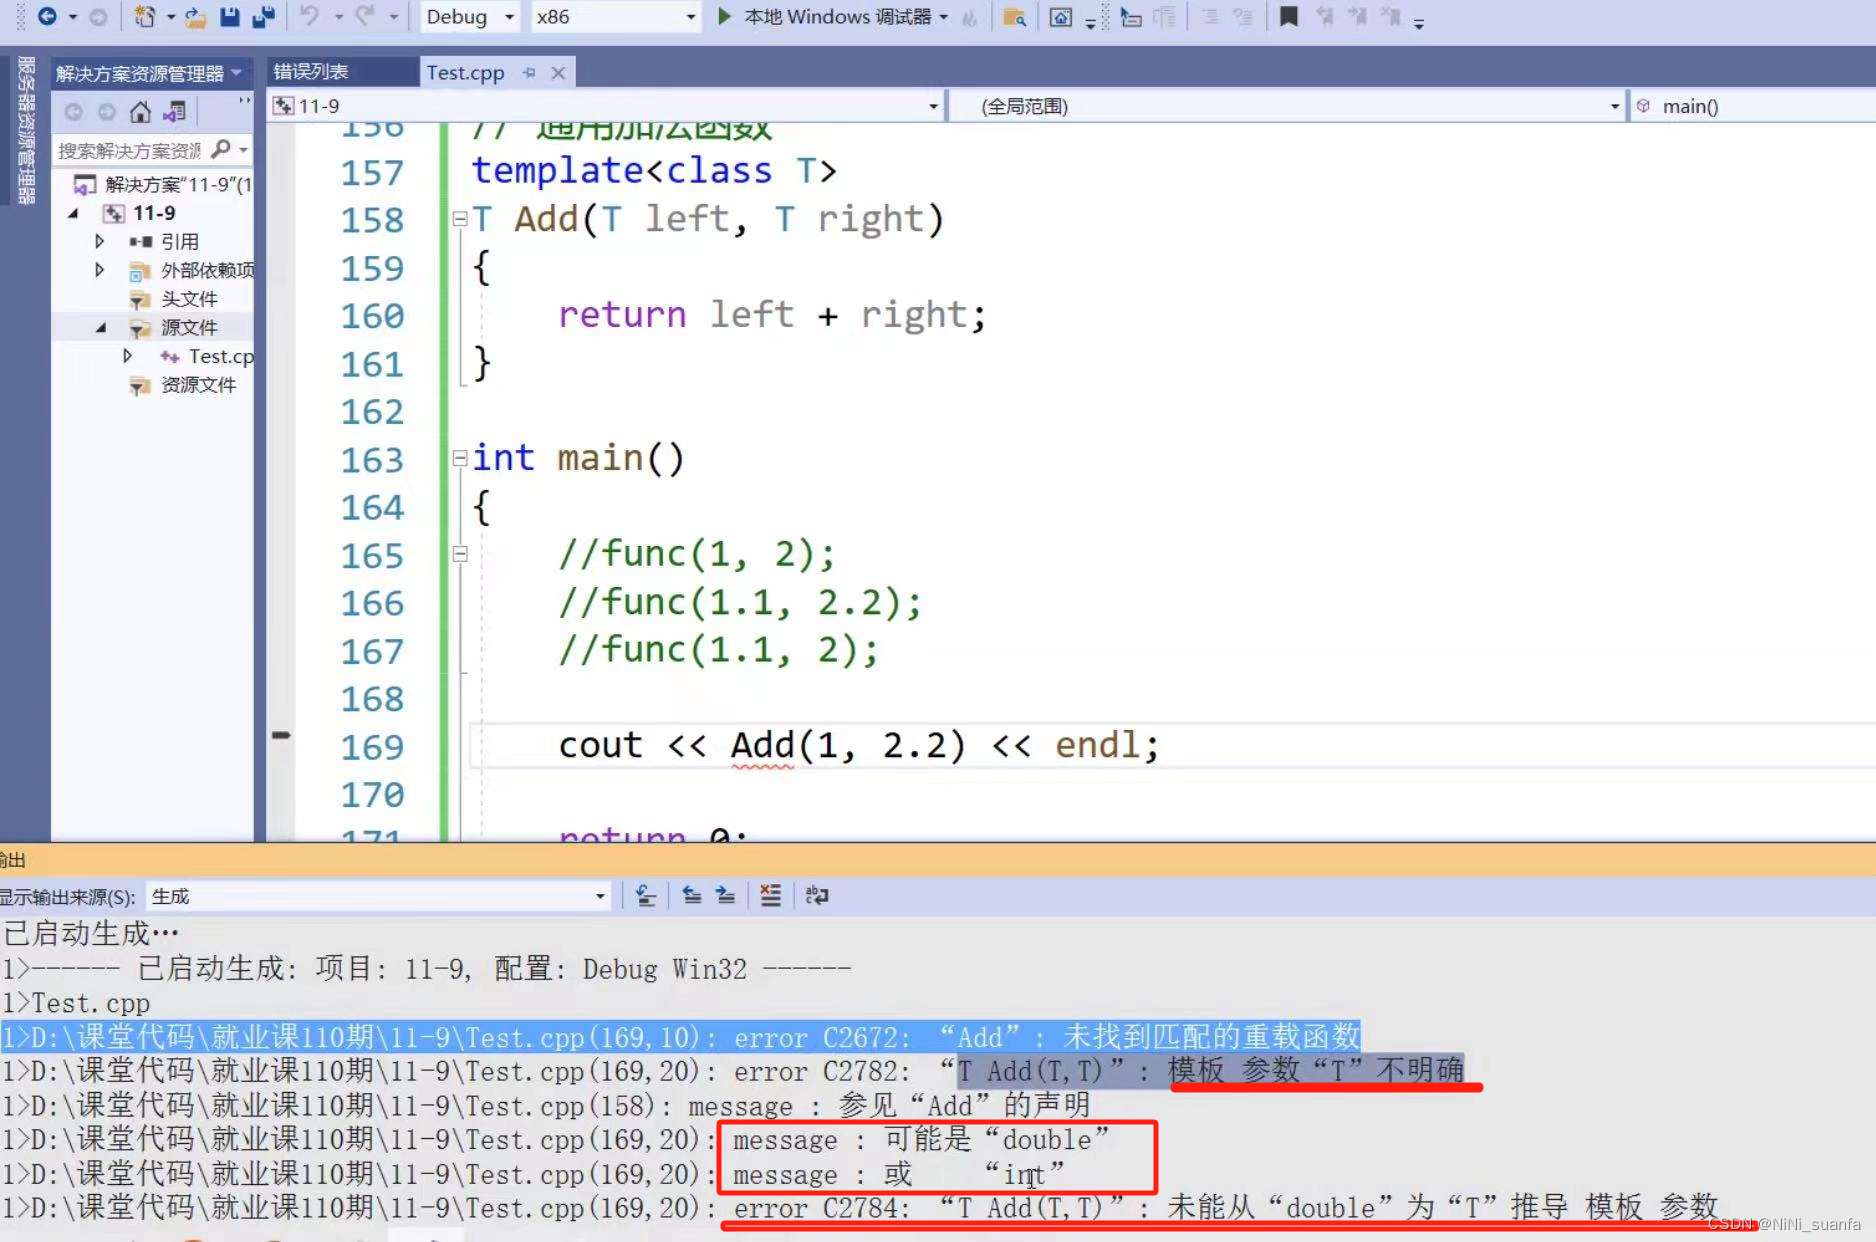The width and height of the screenshot is (1876, 1242).
Task: Expand the Test.cpp tree node
Action: pyautogui.click(x=127, y=356)
